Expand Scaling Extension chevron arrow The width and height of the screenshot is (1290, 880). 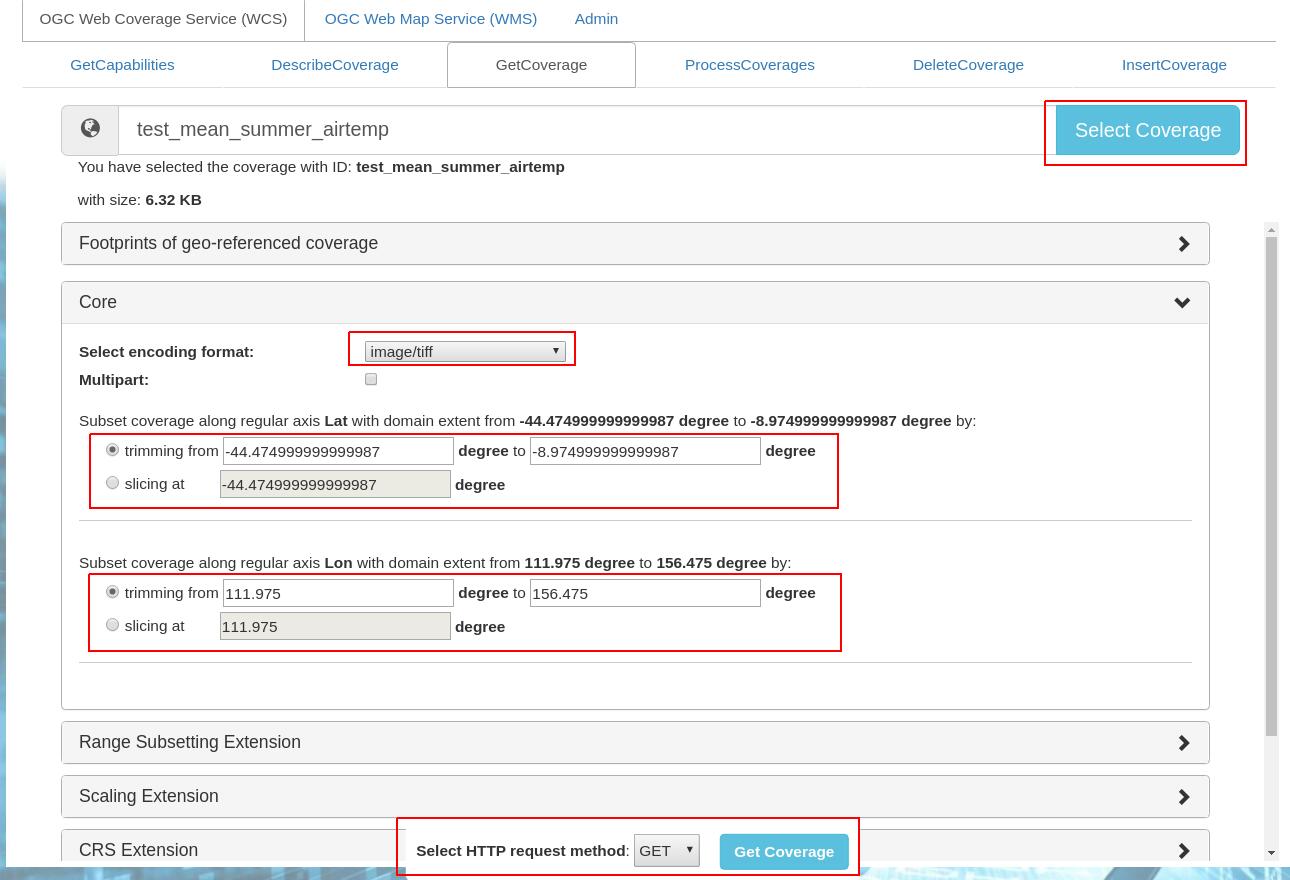[x=1183, y=797]
